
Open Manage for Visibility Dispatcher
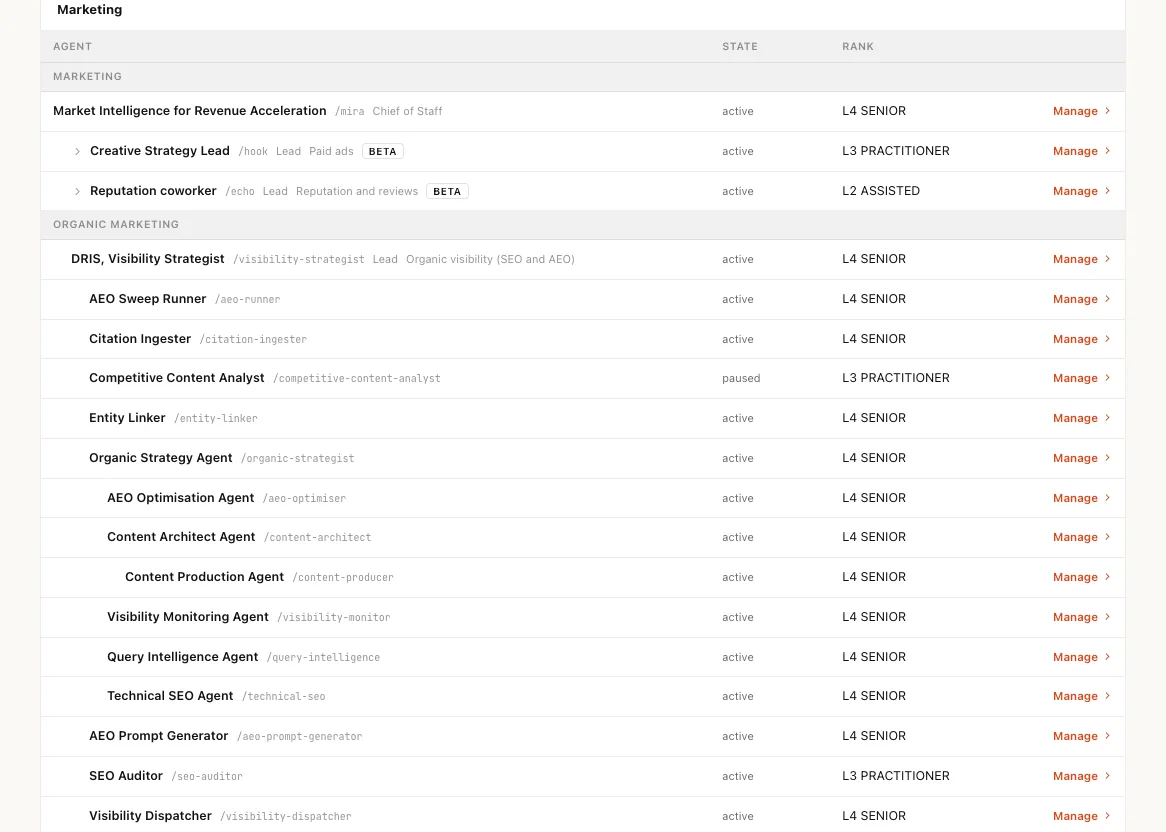tap(1081, 816)
